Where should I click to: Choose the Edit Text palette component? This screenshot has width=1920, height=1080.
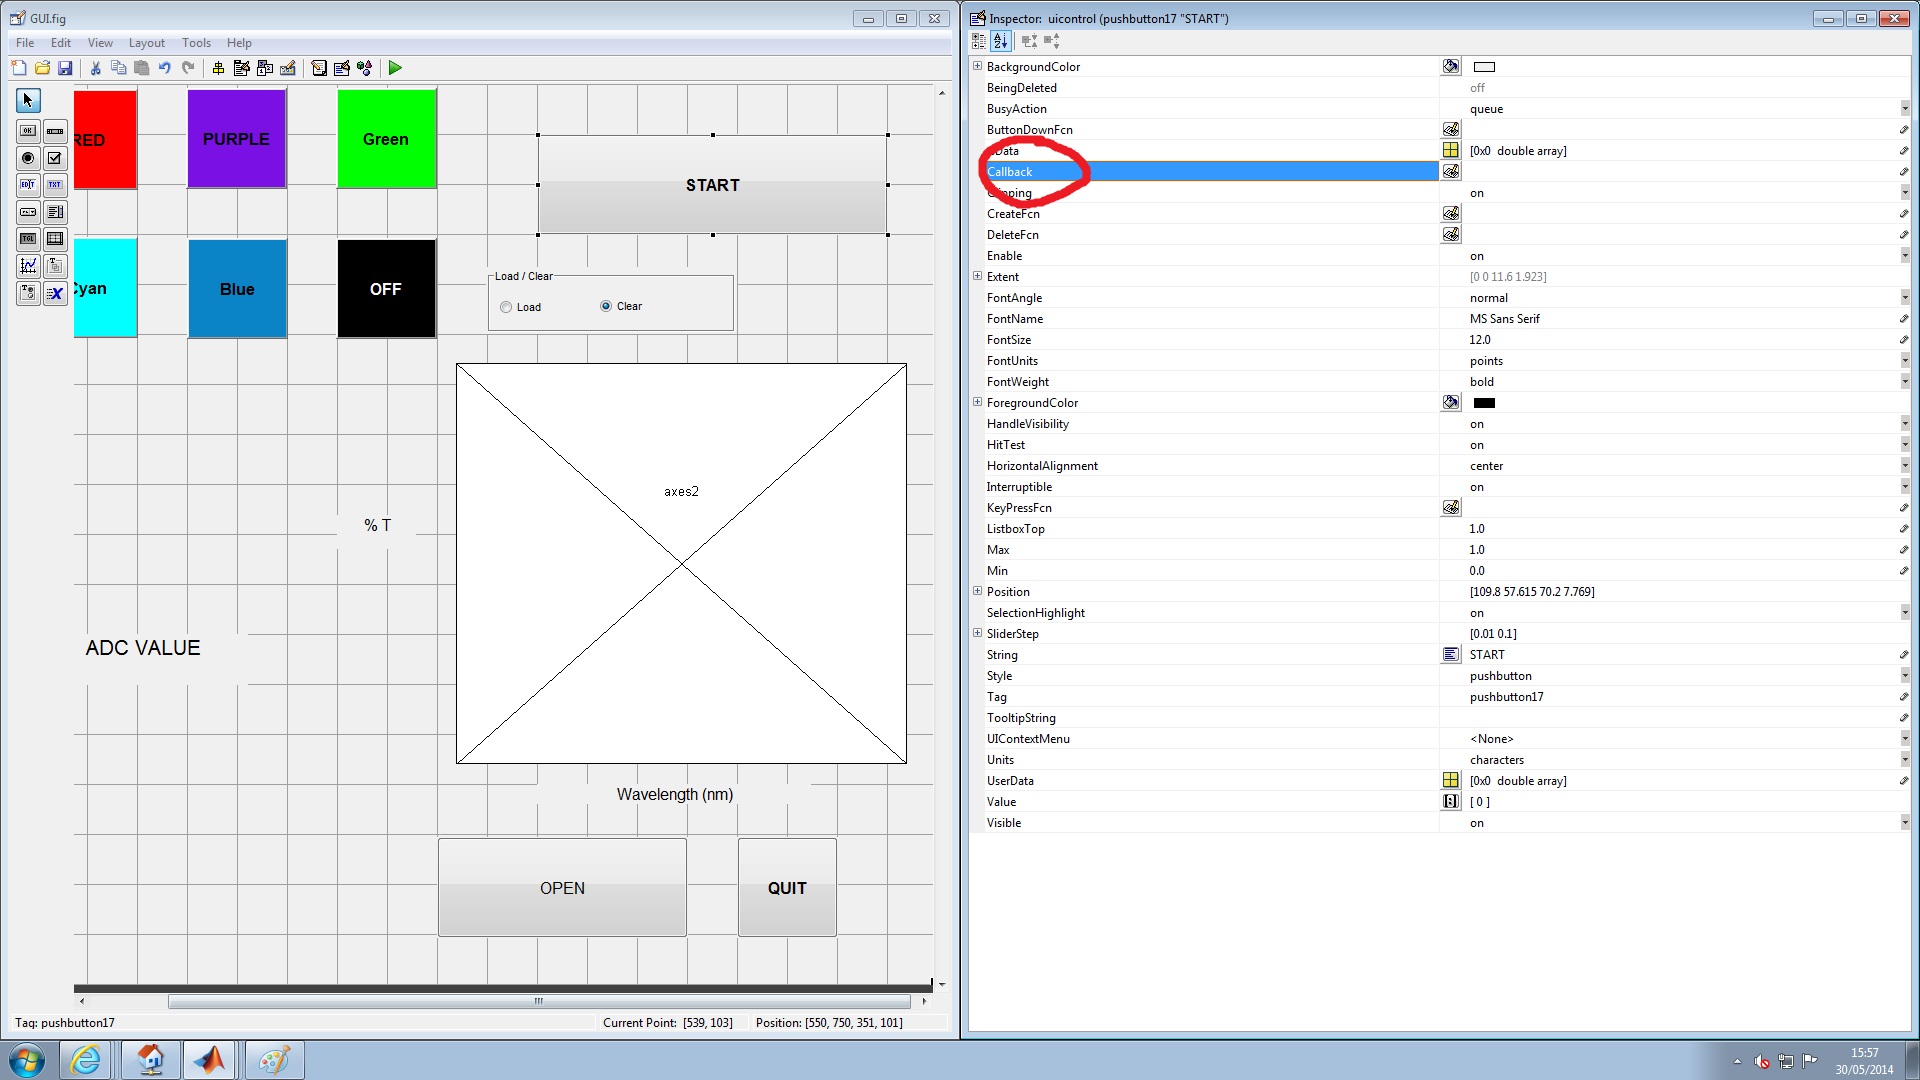click(x=28, y=185)
